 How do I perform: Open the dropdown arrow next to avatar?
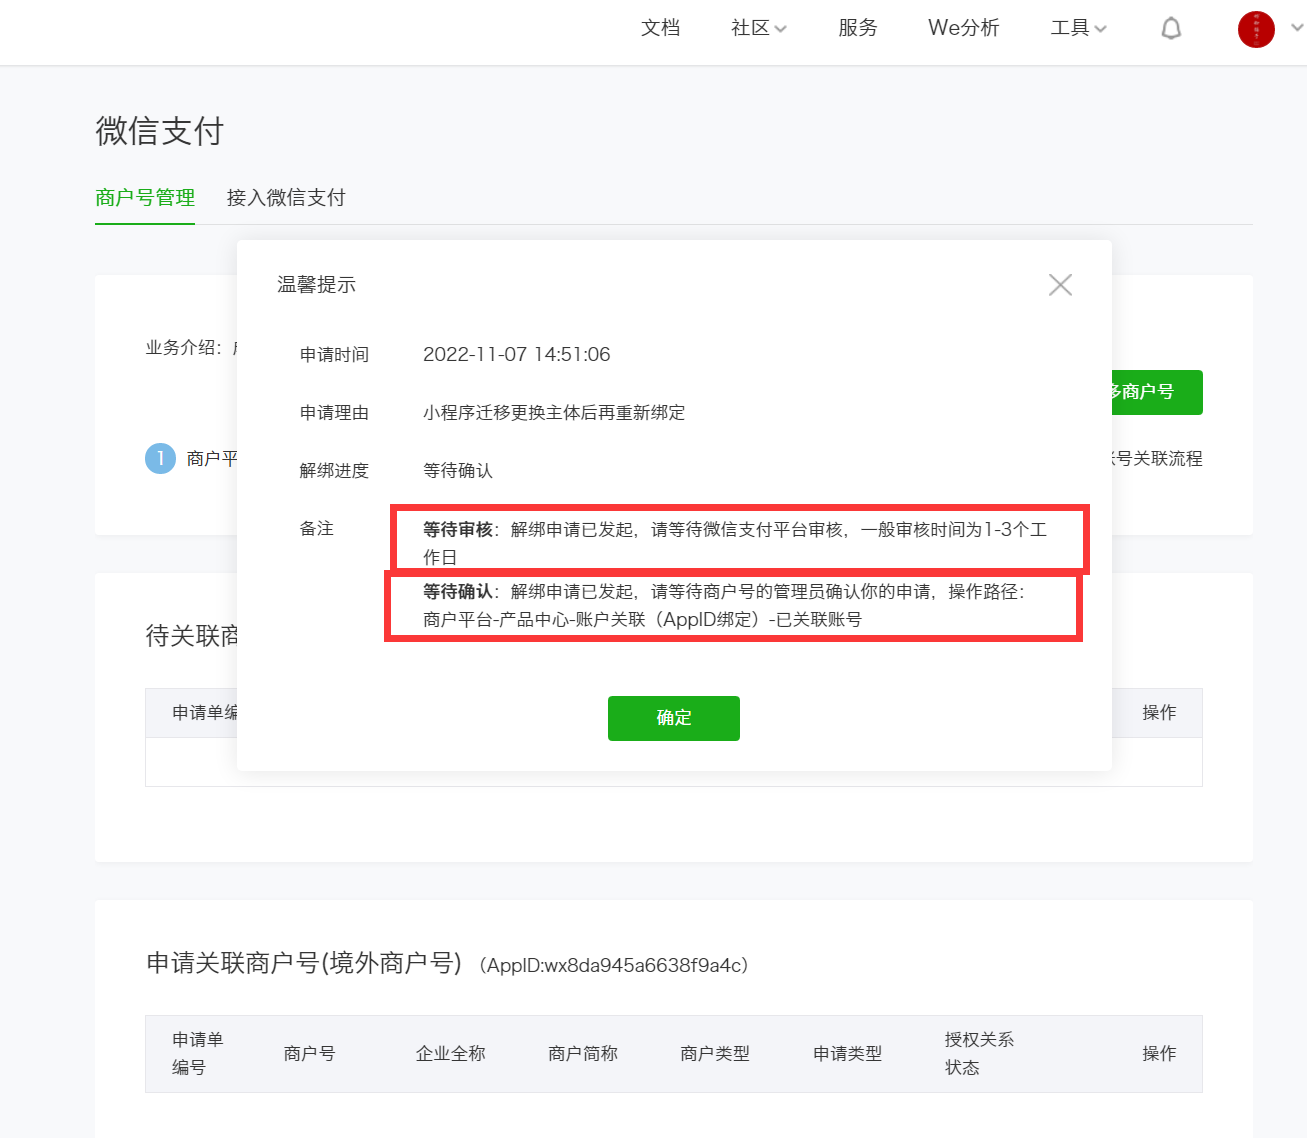point(1297,28)
